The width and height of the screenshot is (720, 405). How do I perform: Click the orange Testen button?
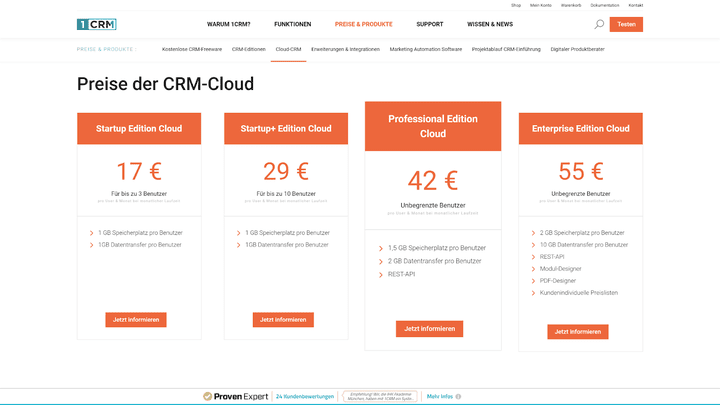point(626,24)
